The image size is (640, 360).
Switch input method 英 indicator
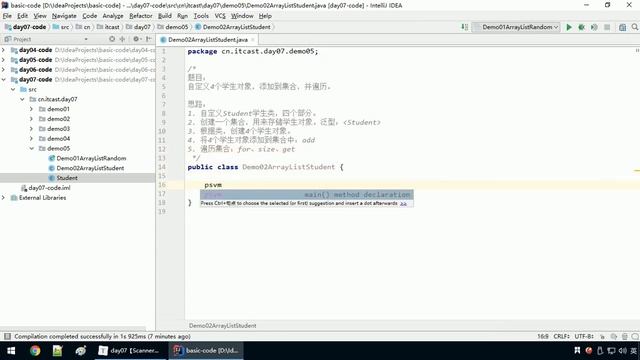[x=633, y=351]
